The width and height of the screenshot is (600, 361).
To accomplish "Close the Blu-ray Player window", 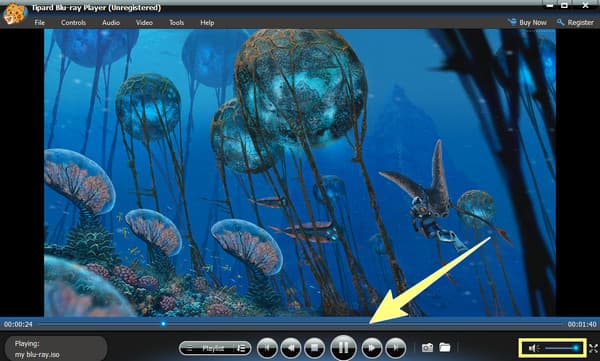I will [x=585, y=5].
